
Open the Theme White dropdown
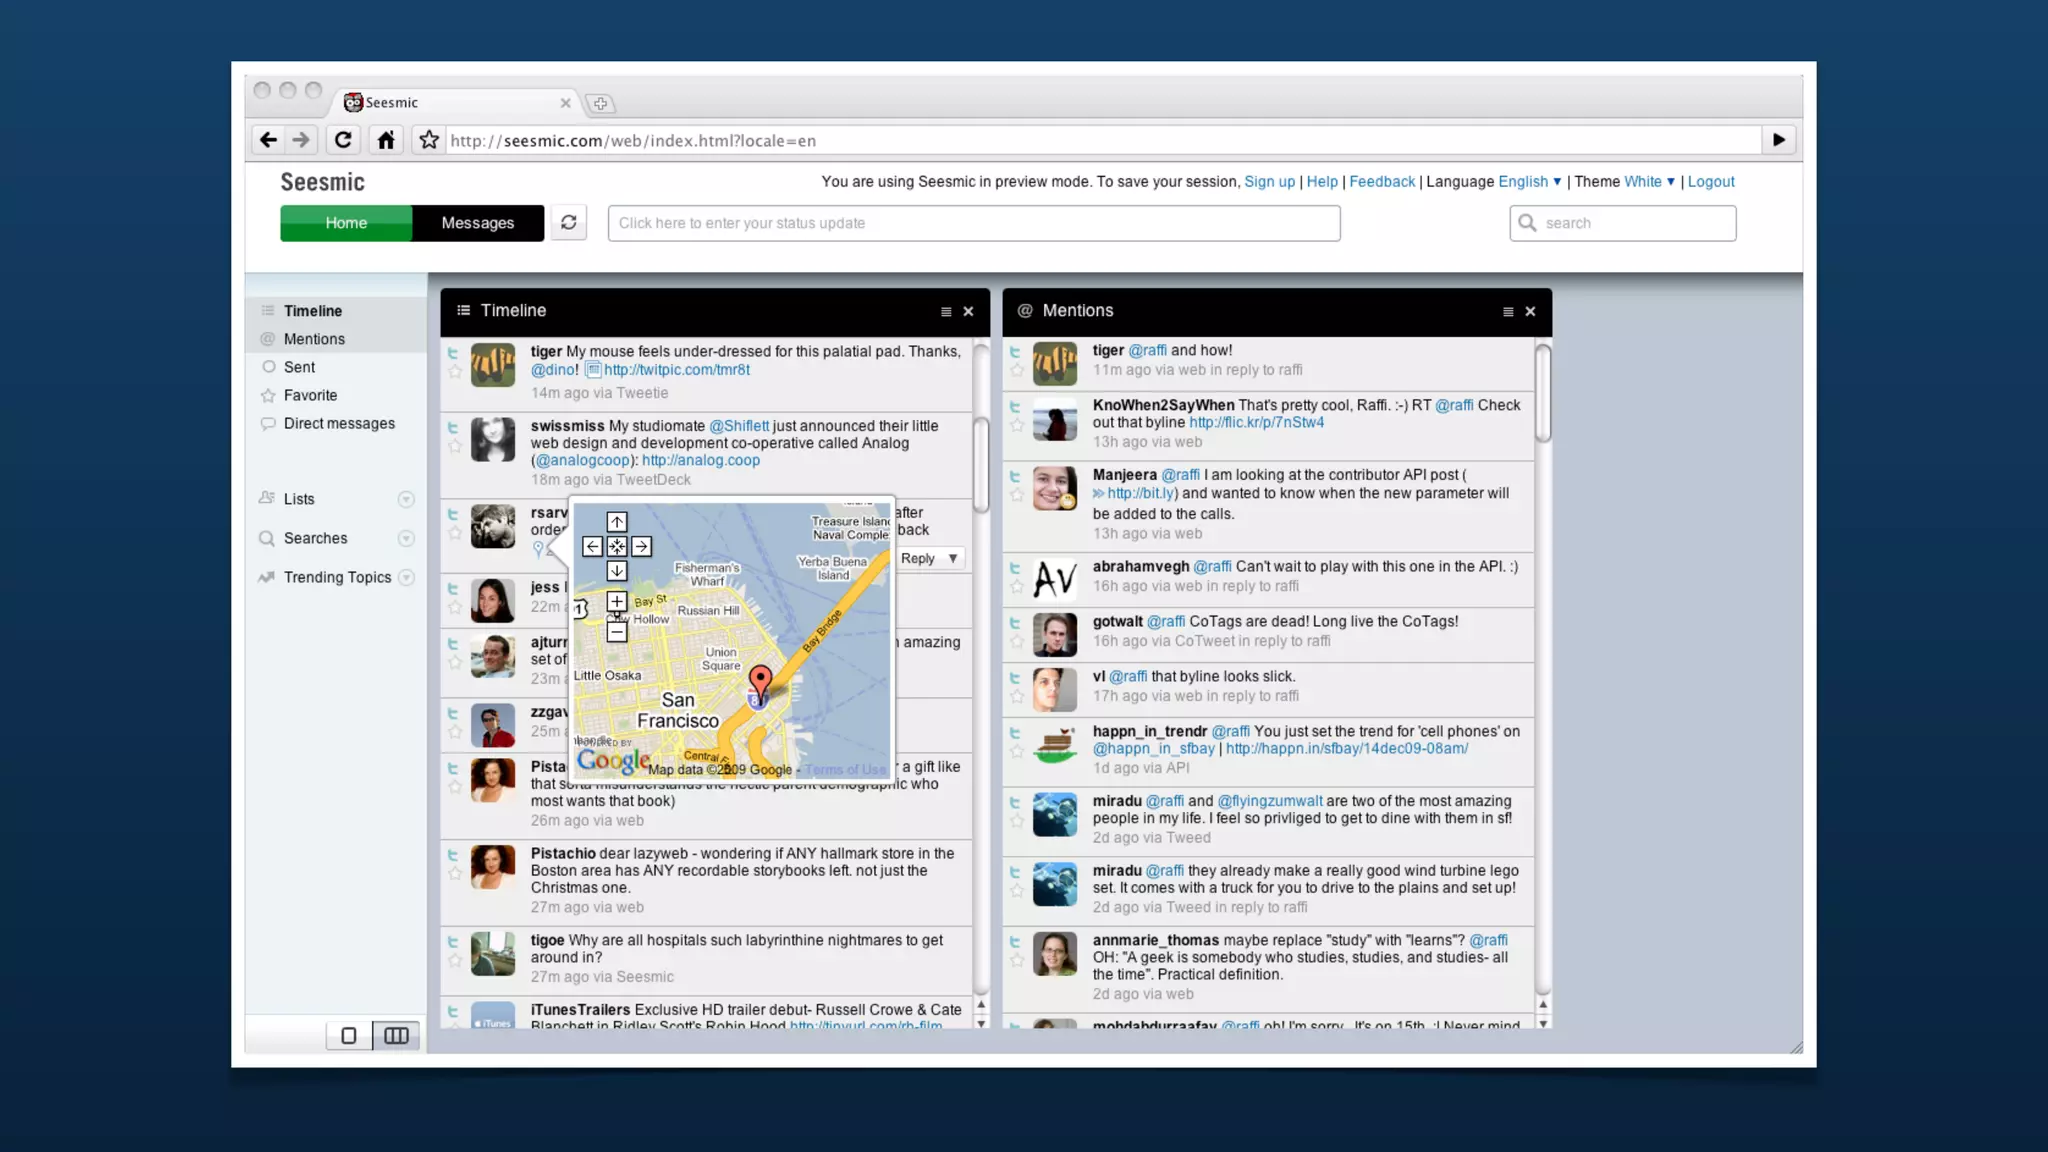coord(1649,182)
